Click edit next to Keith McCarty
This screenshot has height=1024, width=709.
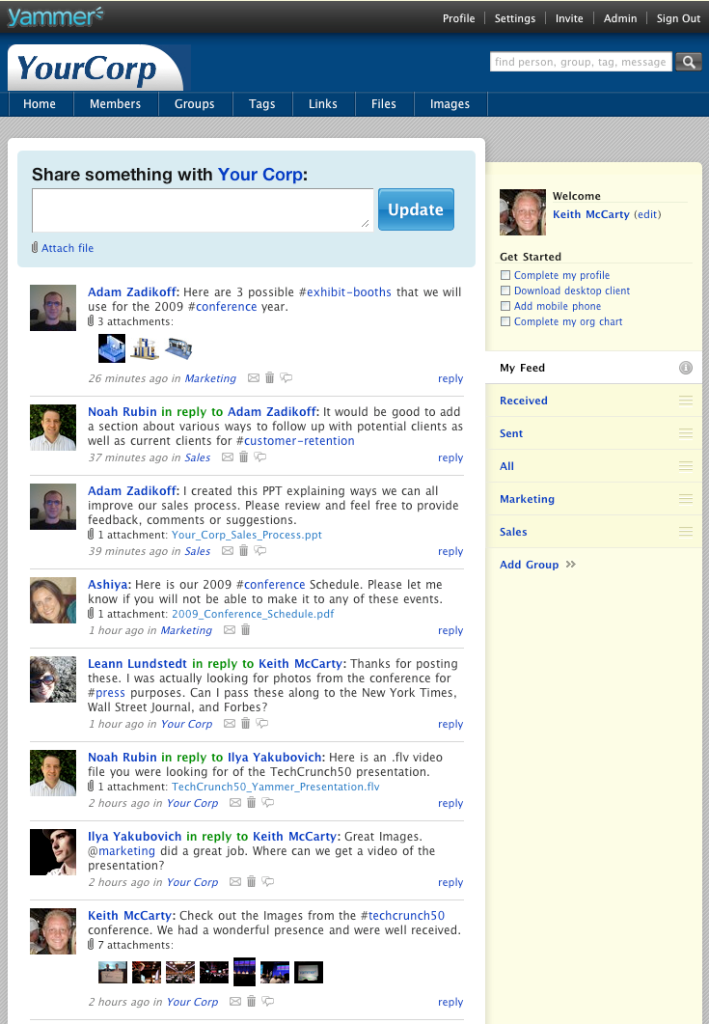[x=648, y=214]
